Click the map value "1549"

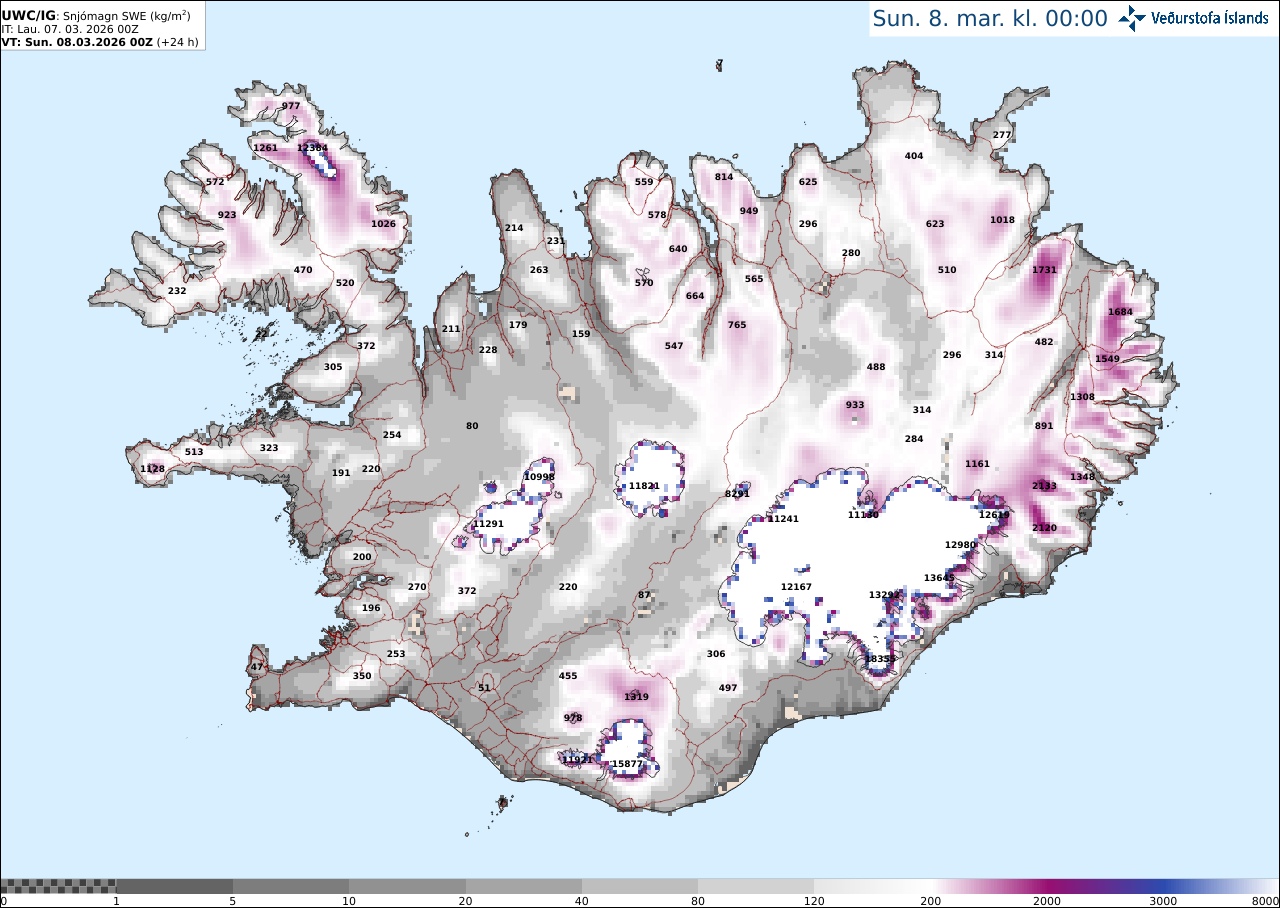(1107, 359)
